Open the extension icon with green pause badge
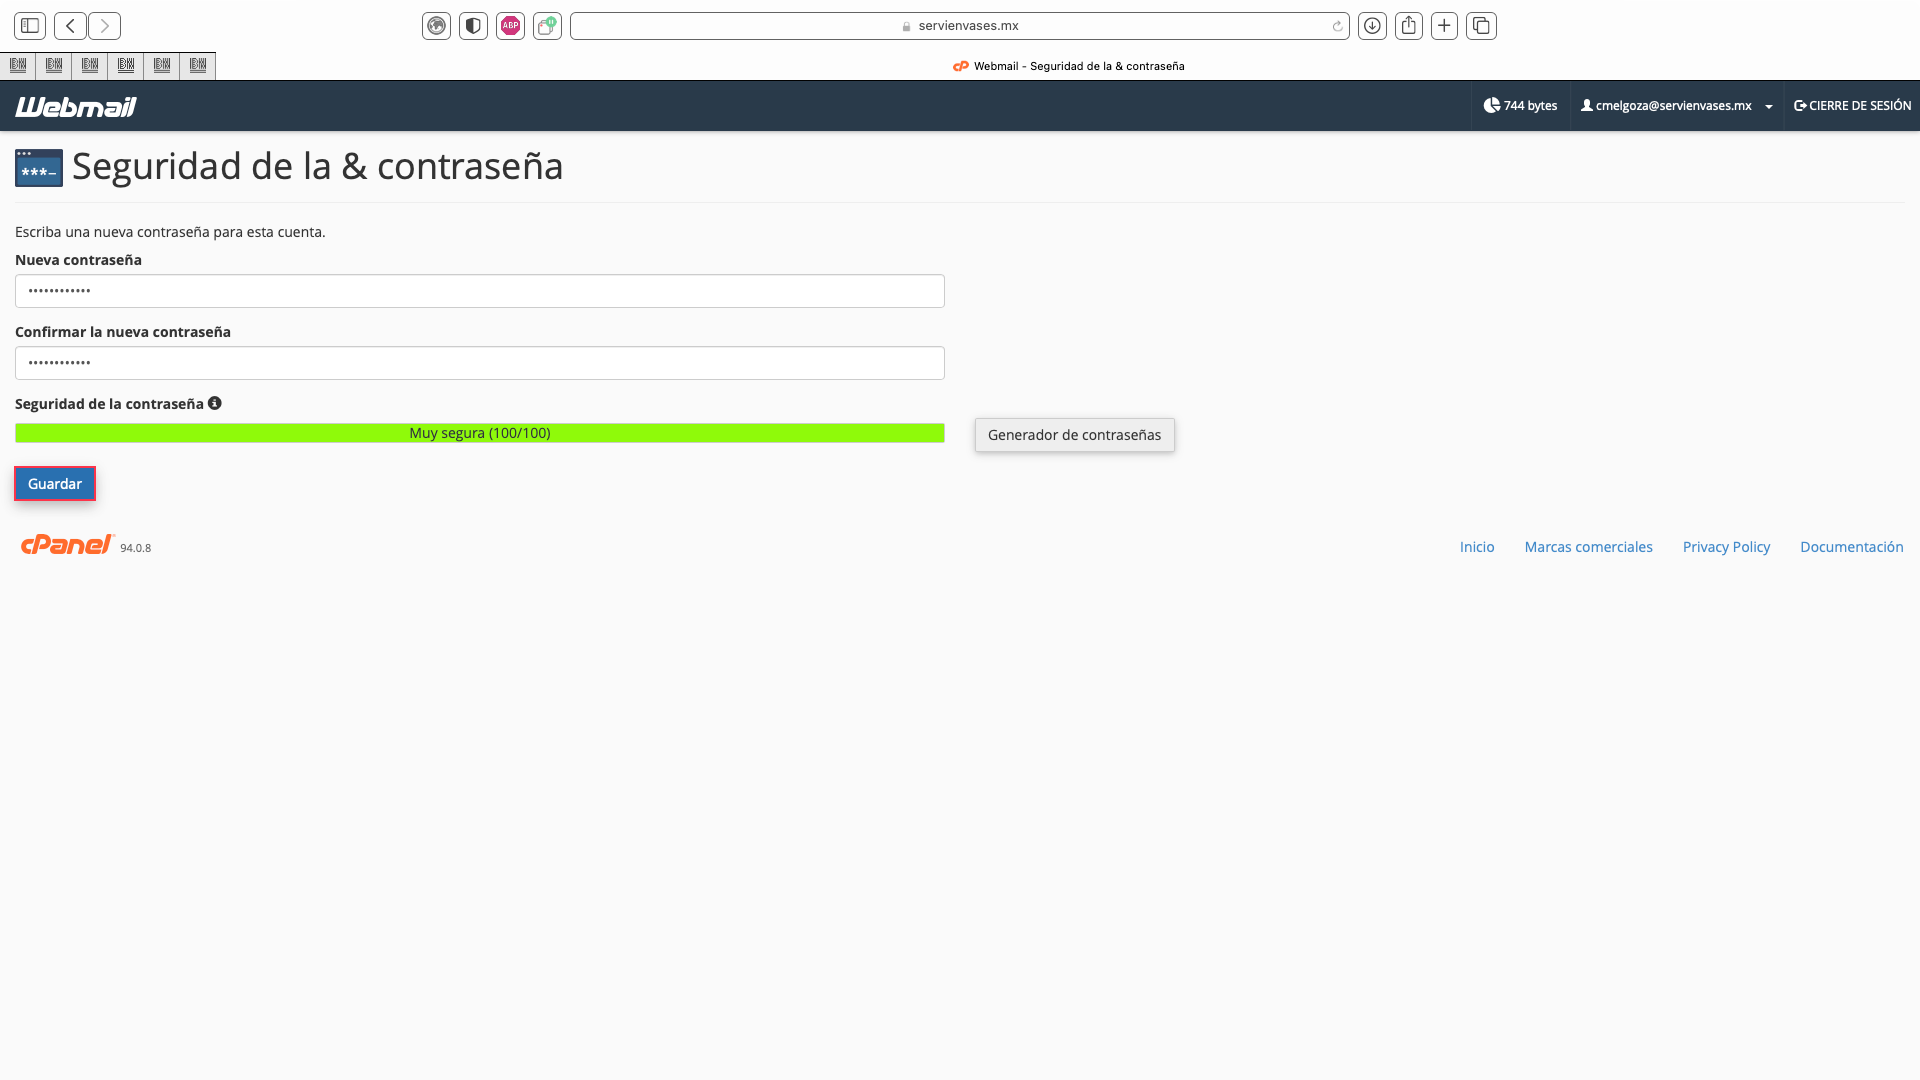The width and height of the screenshot is (1920, 1080). pyautogui.click(x=547, y=26)
